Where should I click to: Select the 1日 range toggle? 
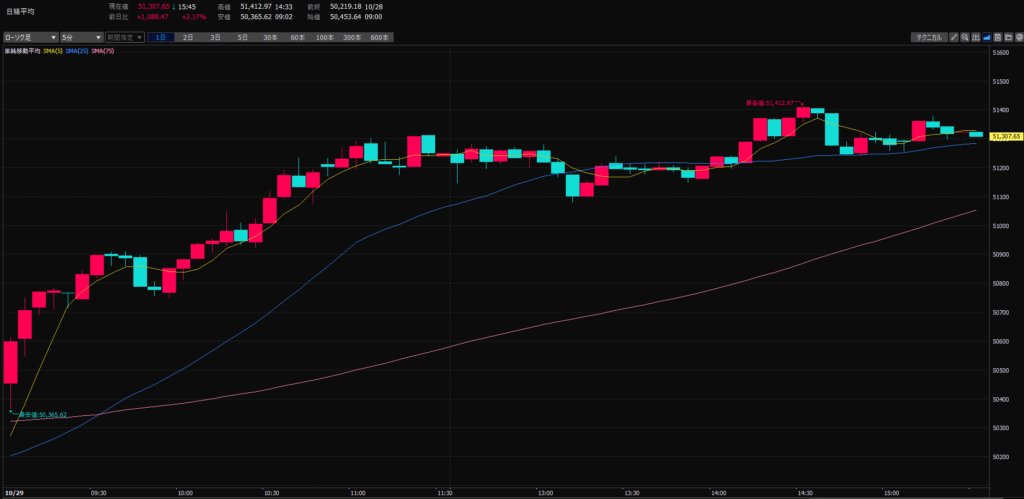tap(161, 37)
